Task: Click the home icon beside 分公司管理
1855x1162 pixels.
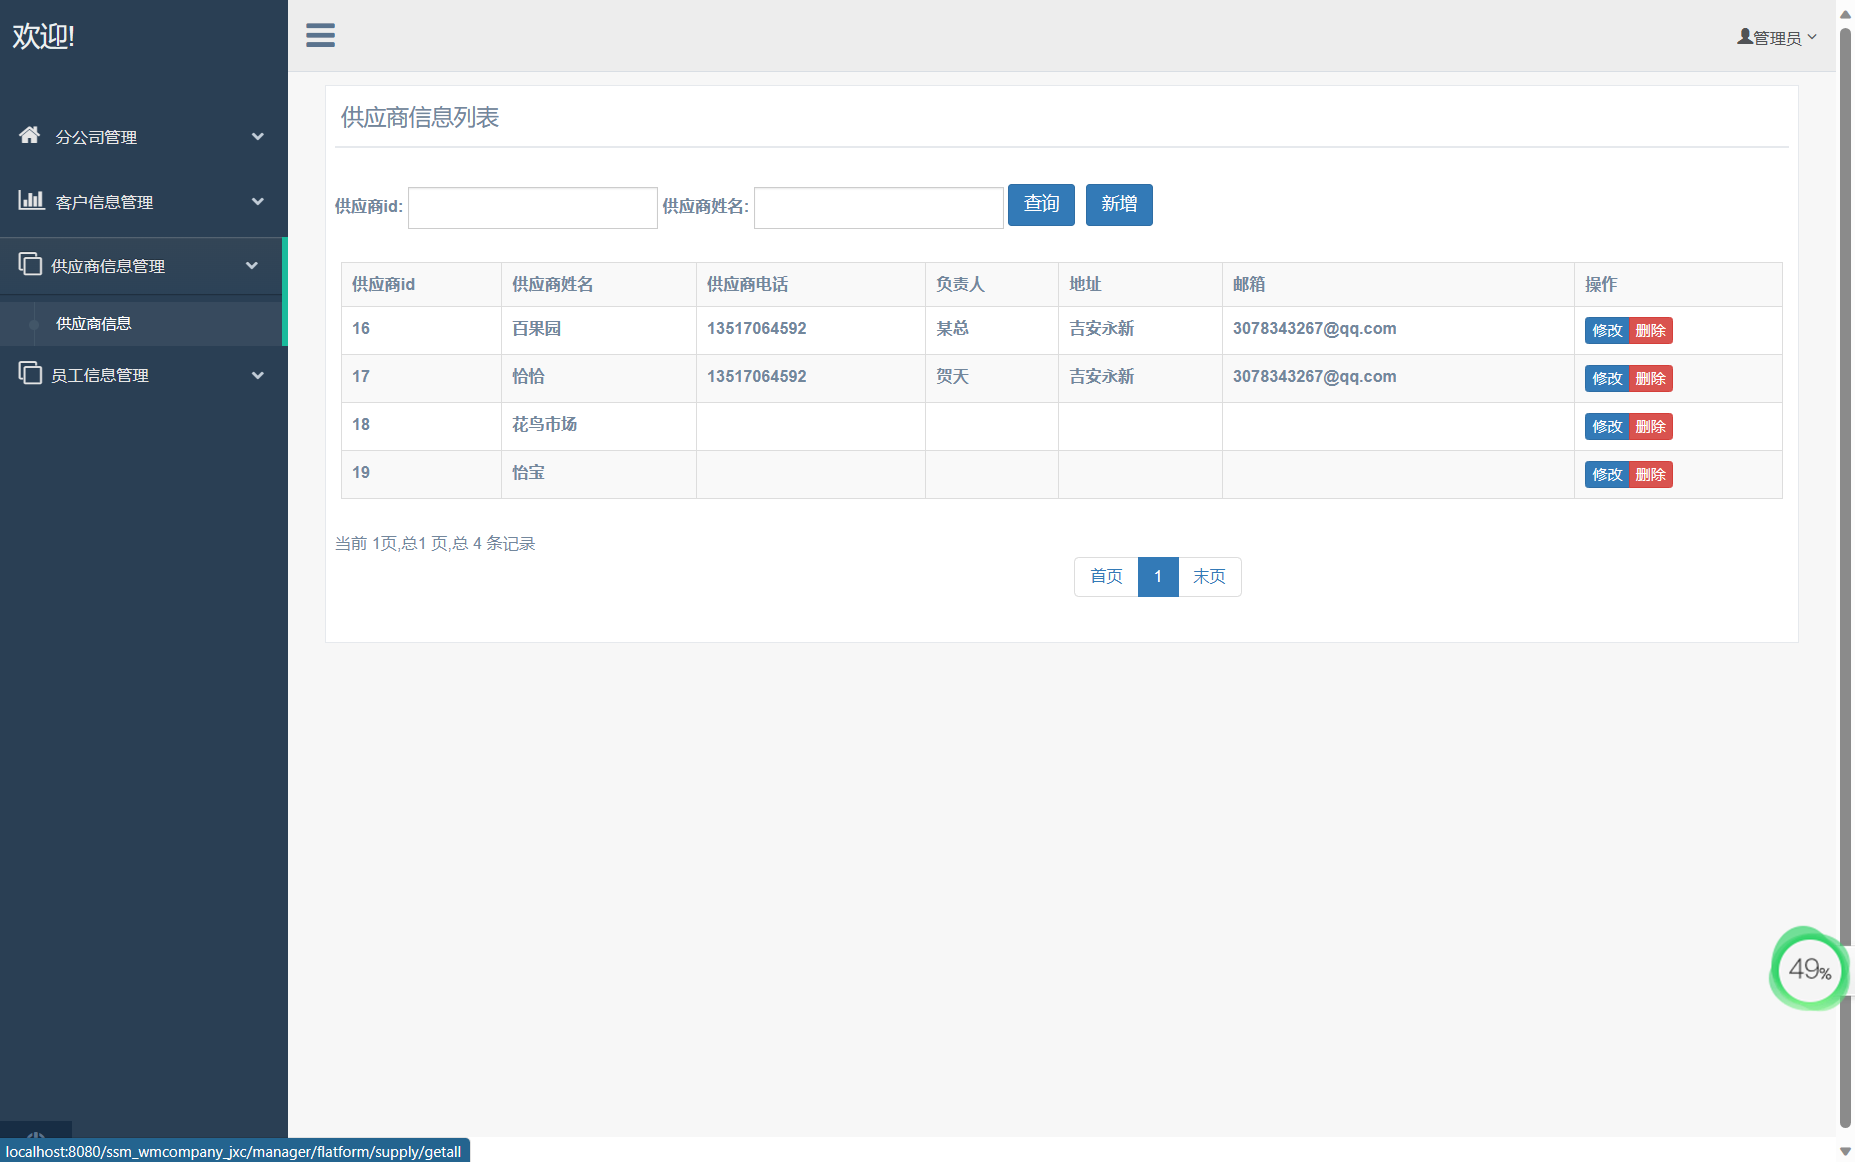Action: pos(30,135)
